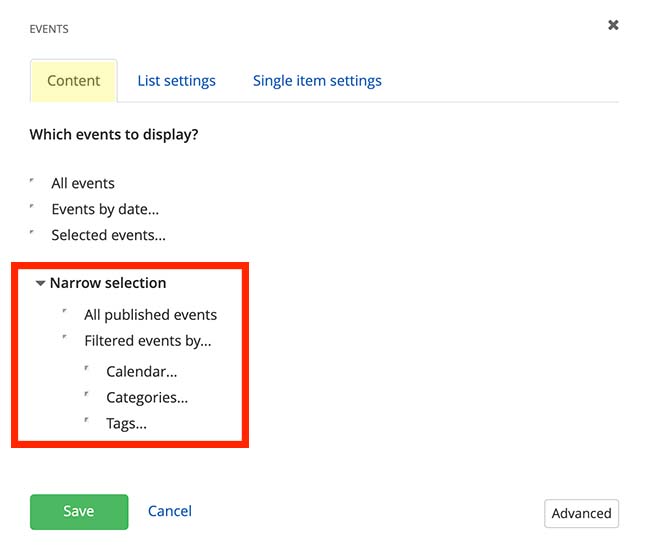Image resolution: width=650 pixels, height=549 pixels.
Task: Click the 'Narrow selection' label text
Action: (x=108, y=283)
